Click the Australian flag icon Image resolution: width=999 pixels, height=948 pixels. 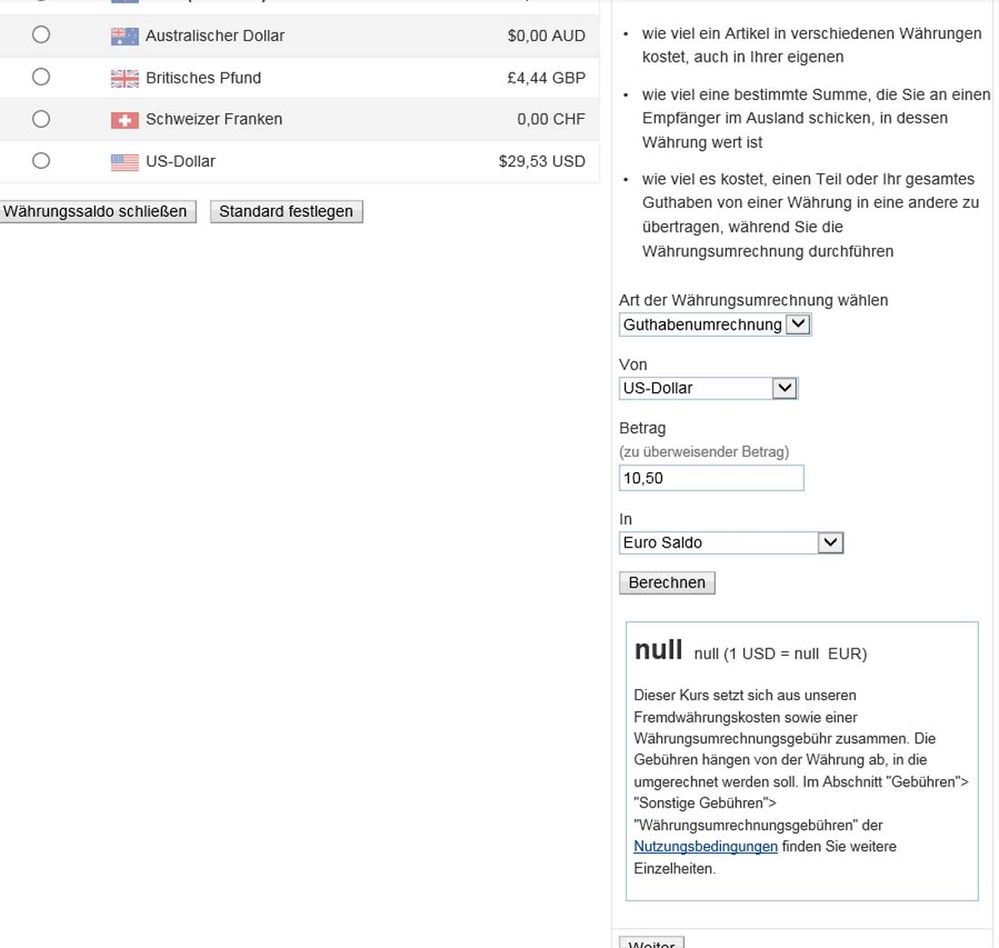pyautogui.click(x=124, y=36)
